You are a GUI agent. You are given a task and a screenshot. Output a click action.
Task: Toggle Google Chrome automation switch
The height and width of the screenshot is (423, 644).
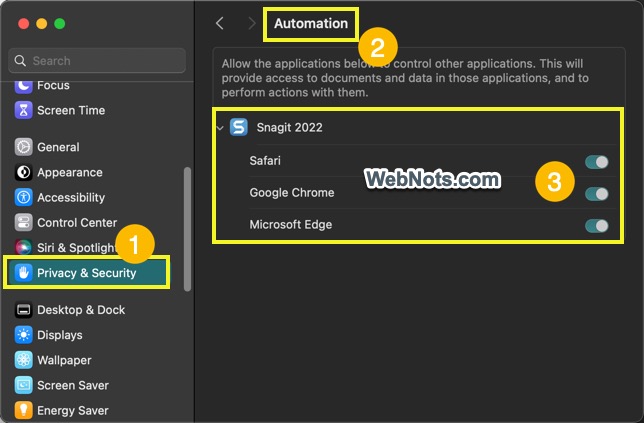click(x=597, y=194)
